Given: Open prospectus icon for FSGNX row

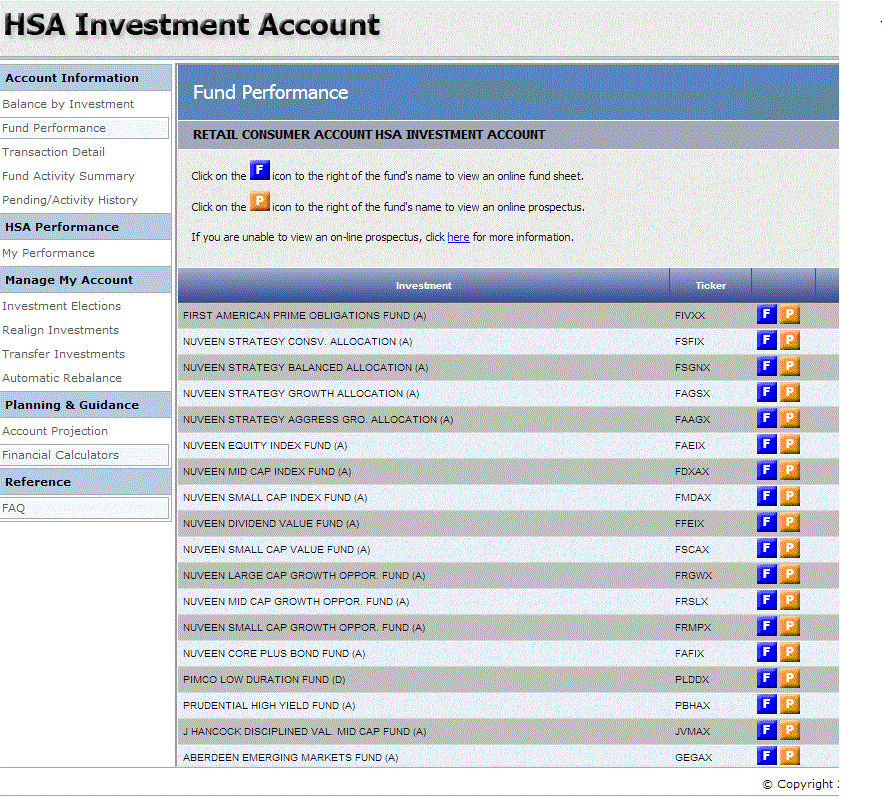Looking at the screenshot, I should 790,366.
